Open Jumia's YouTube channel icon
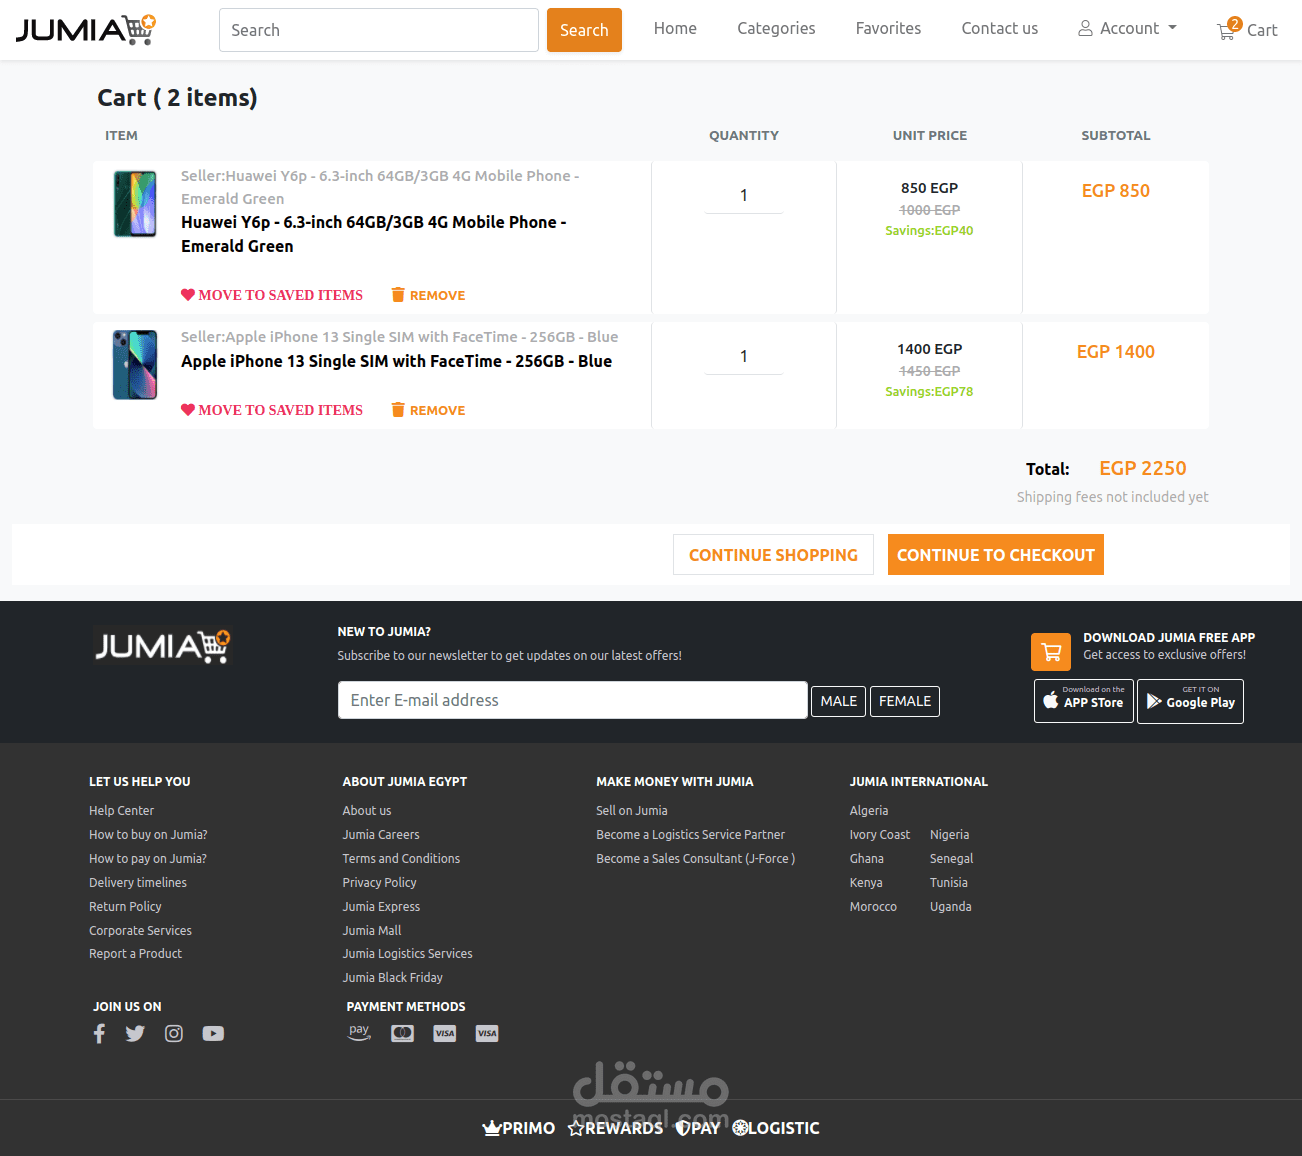1302x1156 pixels. tap(213, 1033)
